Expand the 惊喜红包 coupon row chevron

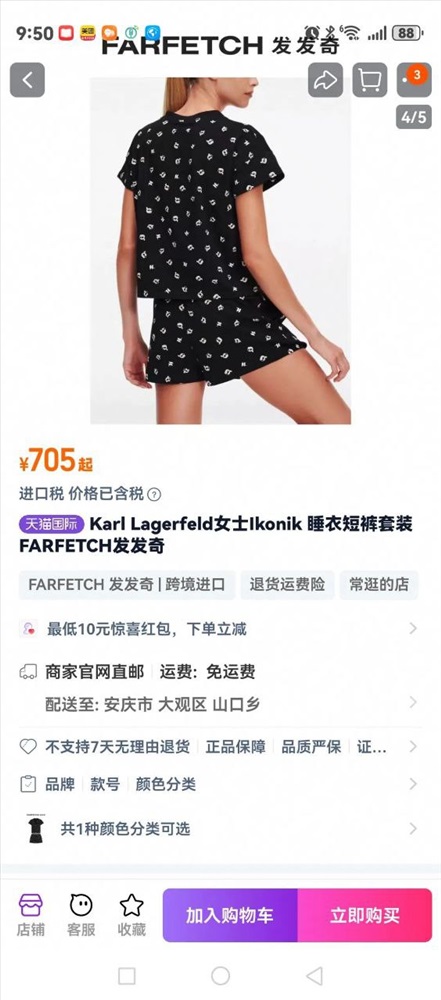(x=413, y=629)
